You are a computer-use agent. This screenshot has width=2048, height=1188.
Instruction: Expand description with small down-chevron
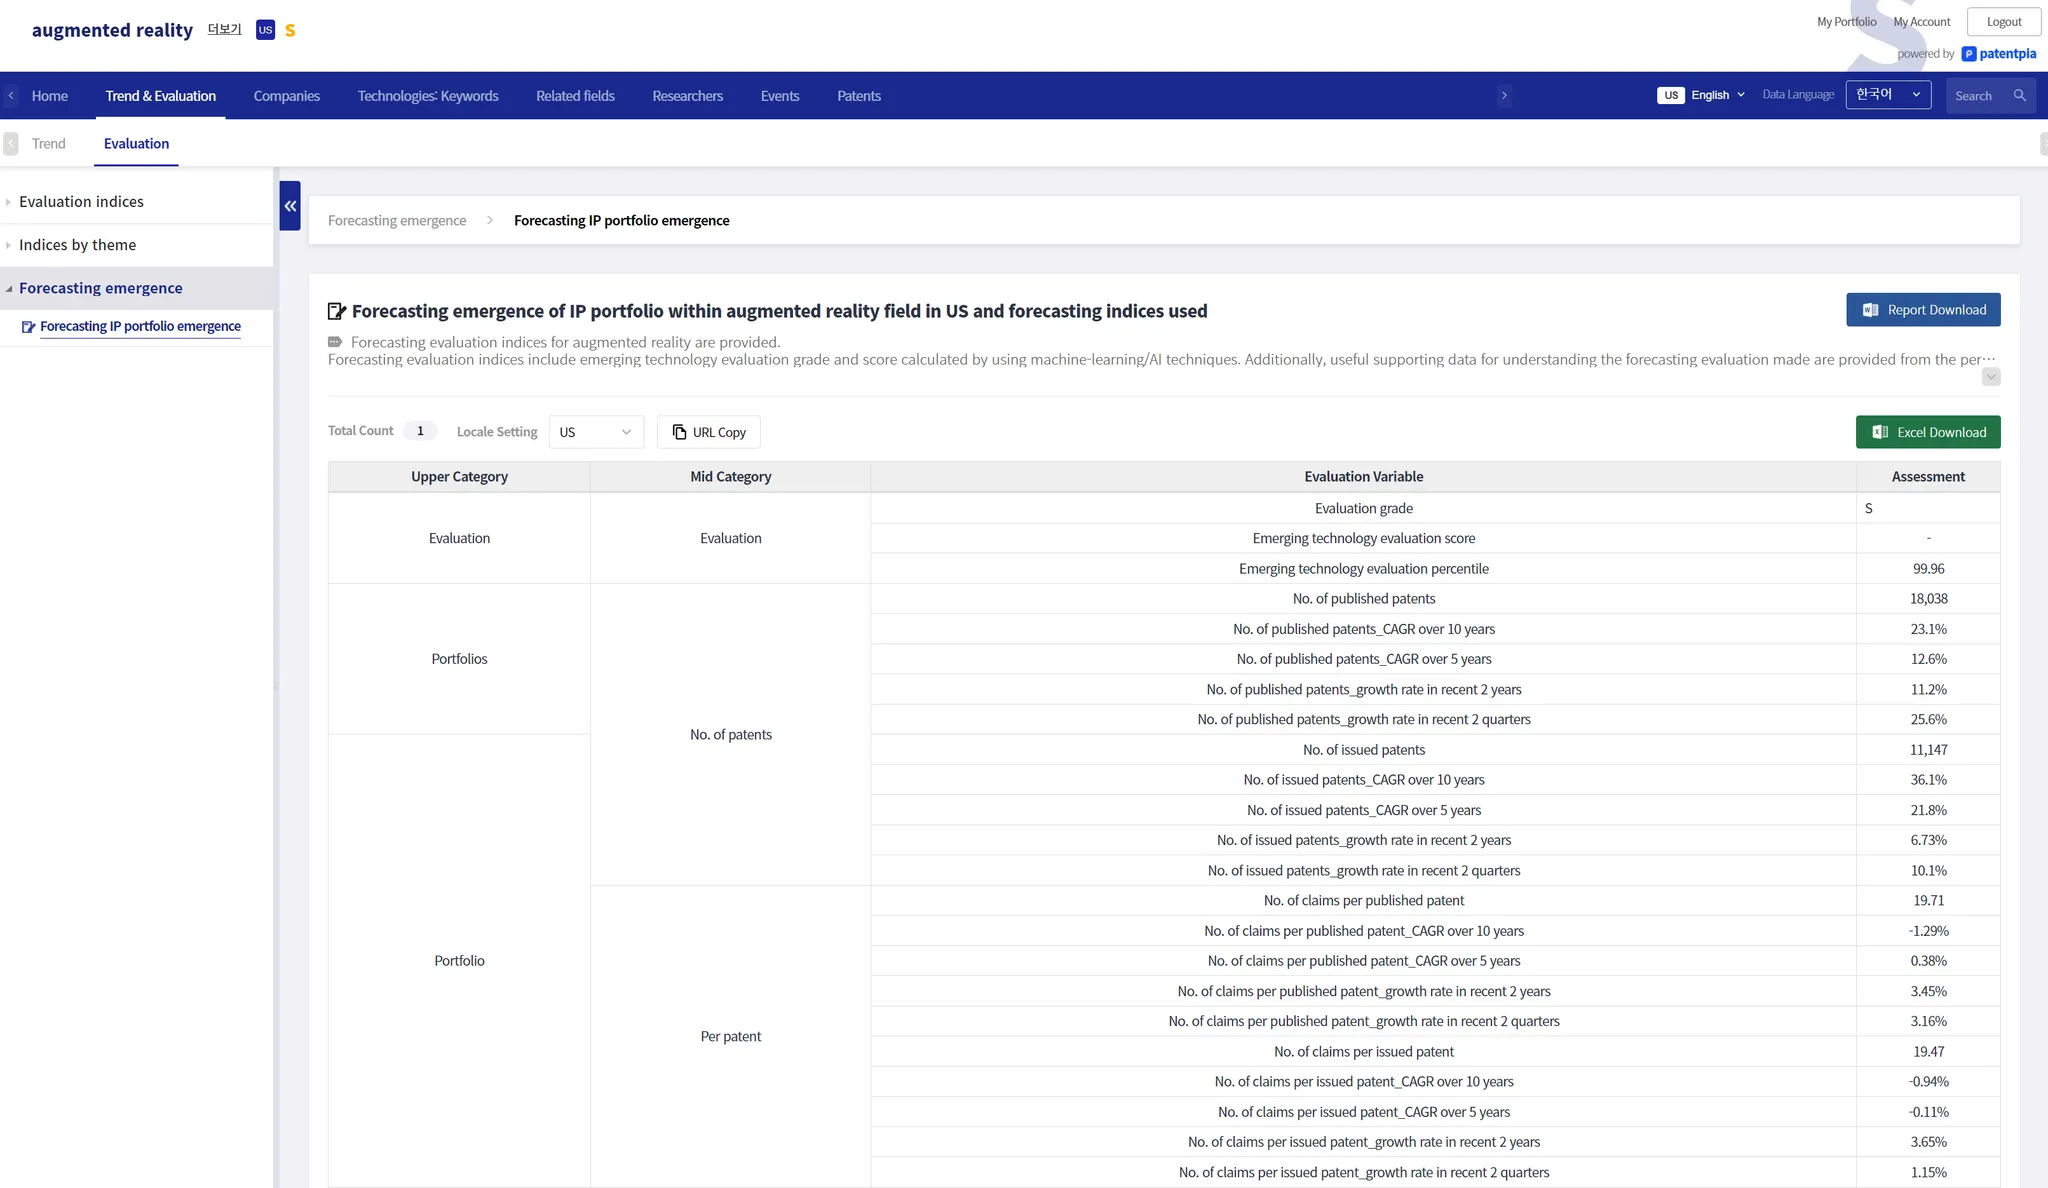(1990, 377)
